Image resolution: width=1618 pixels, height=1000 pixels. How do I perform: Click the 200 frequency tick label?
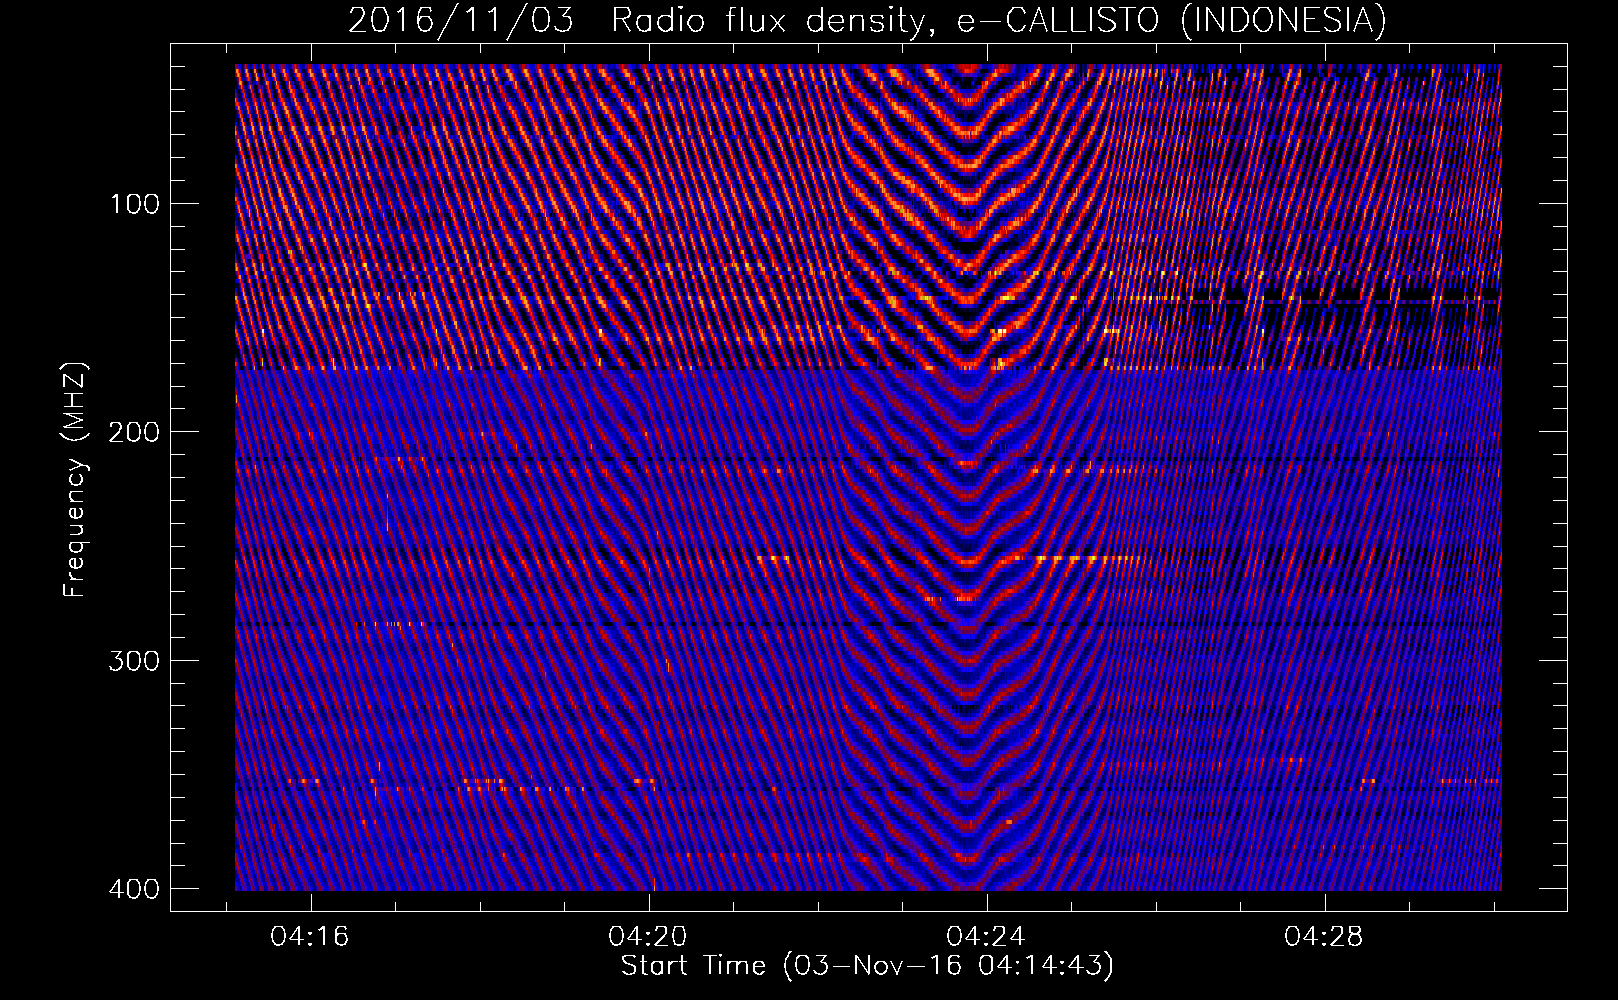(x=133, y=432)
